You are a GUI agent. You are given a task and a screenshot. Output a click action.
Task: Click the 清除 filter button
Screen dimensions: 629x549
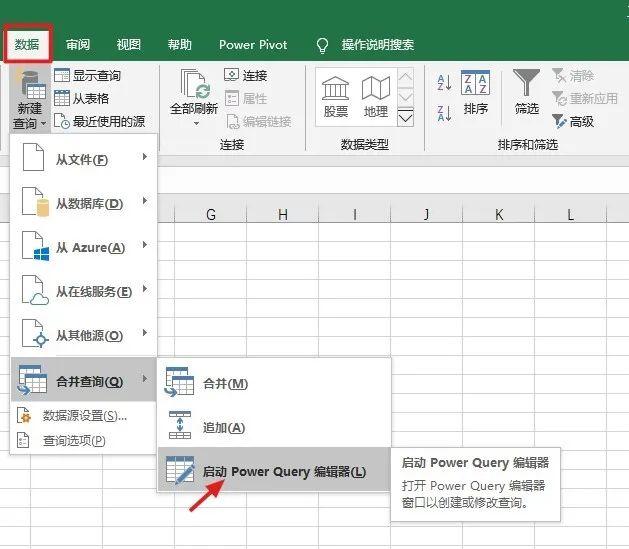click(x=573, y=75)
